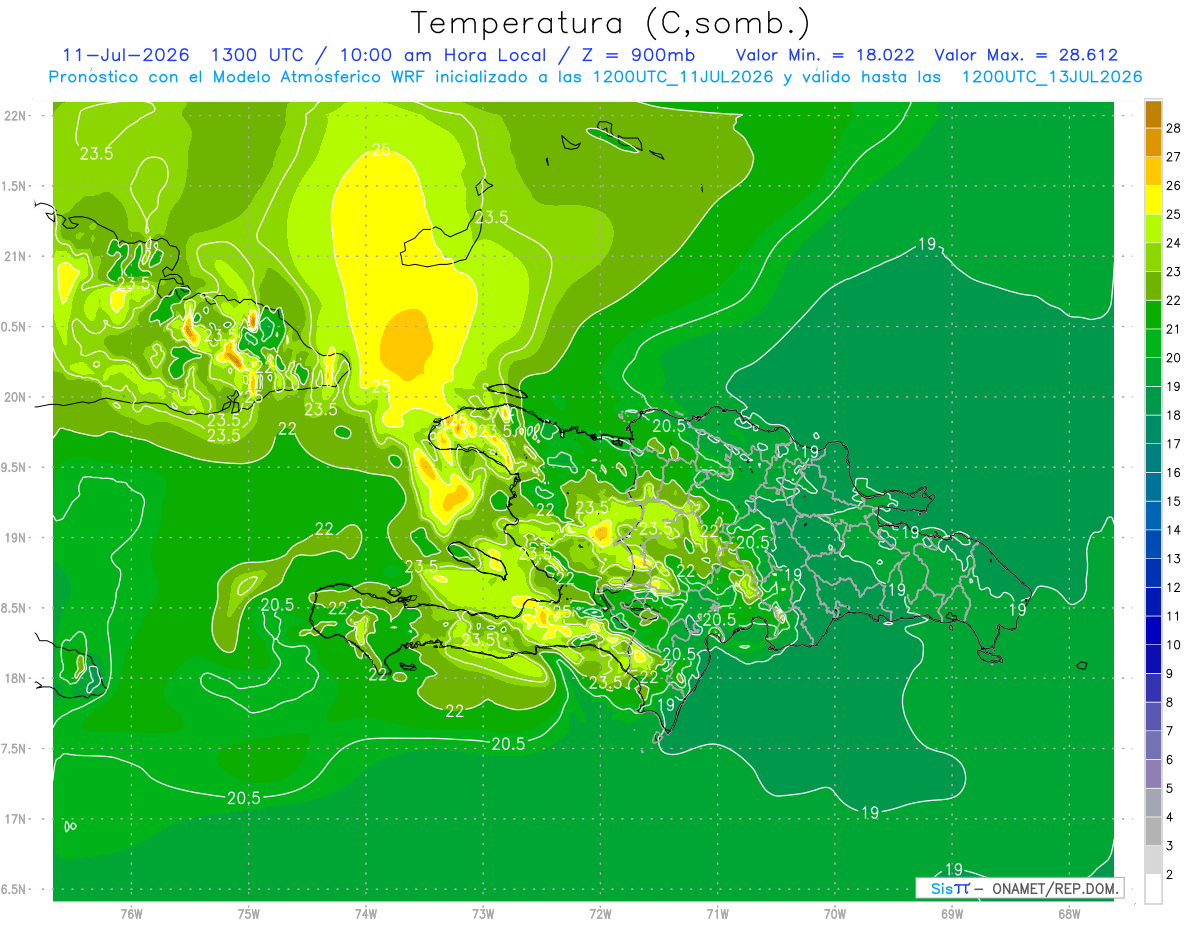Image resolution: width=1200 pixels, height=927 pixels.
Task: Click the "75W" longitude axis label
Action: click(x=248, y=913)
